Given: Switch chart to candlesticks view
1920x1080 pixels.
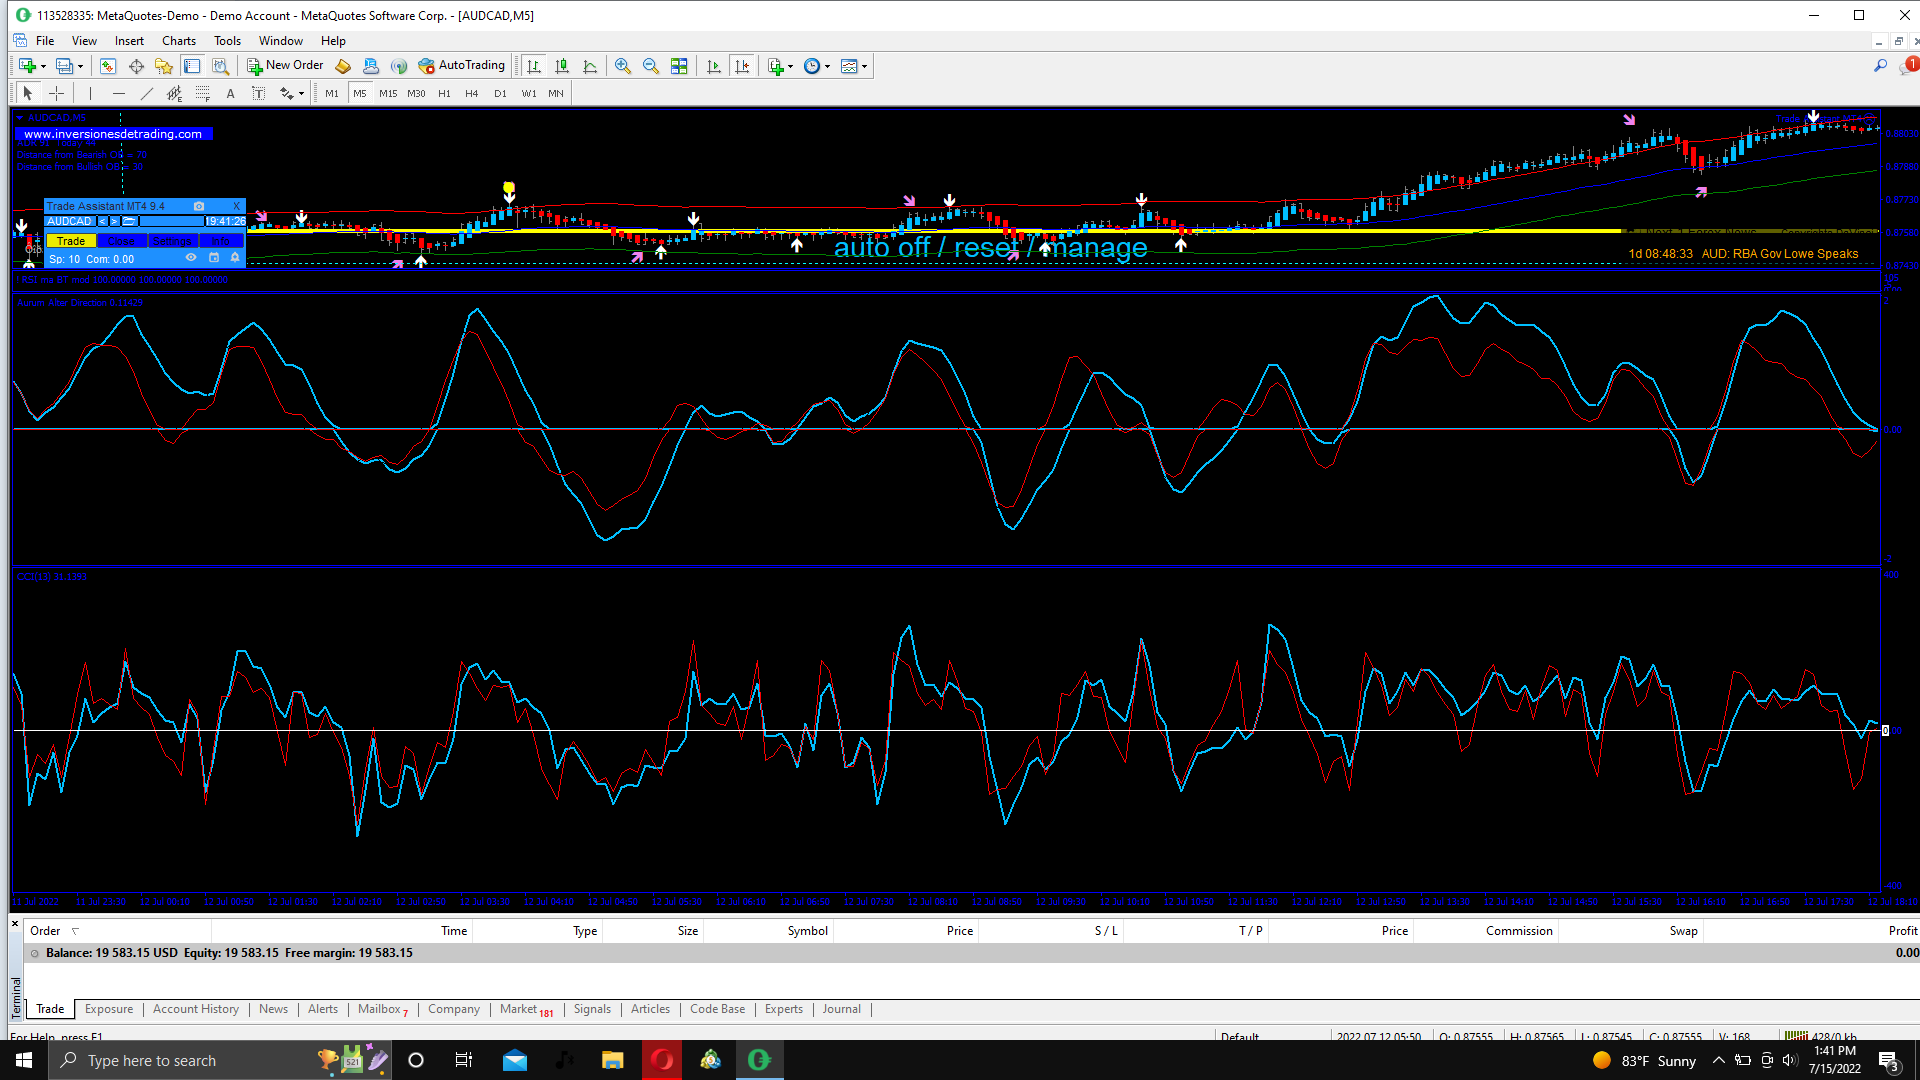Looking at the screenshot, I should coord(562,66).
